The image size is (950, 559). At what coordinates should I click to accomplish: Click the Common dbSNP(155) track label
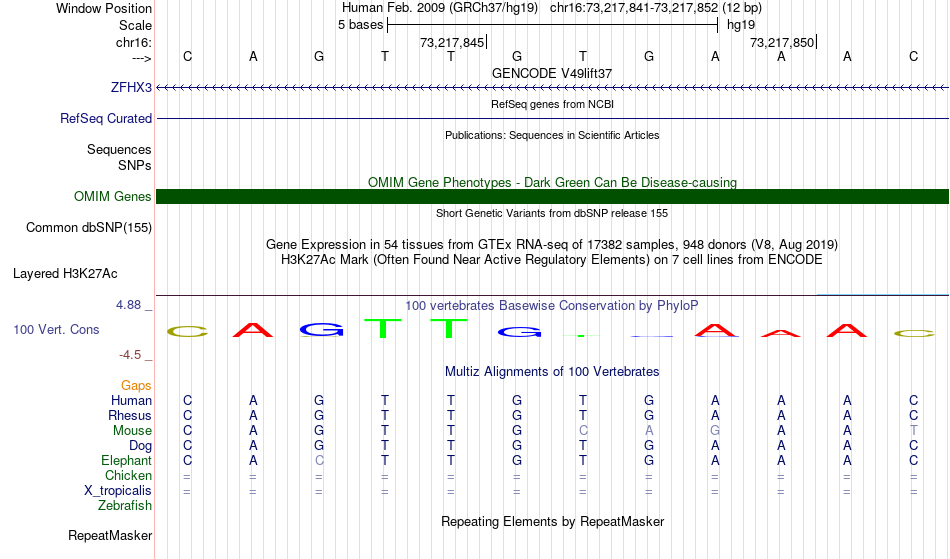pyautogui.click(x=88, y=227)
